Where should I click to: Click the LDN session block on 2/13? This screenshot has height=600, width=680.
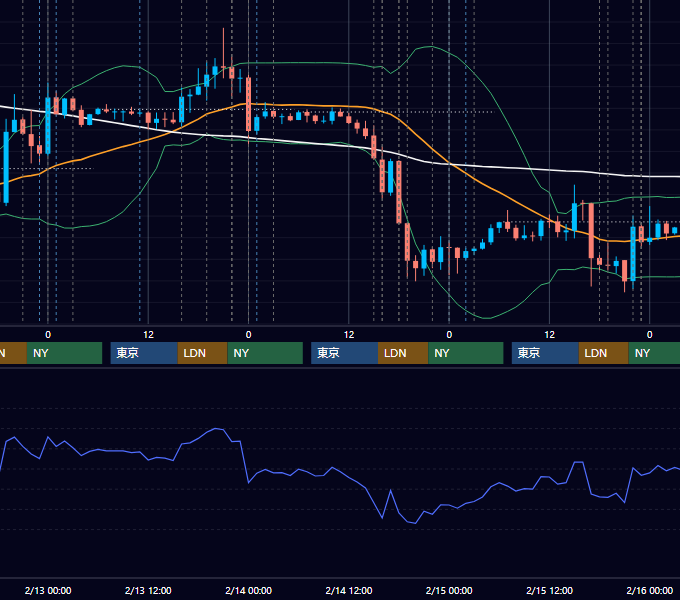[203, 353]
